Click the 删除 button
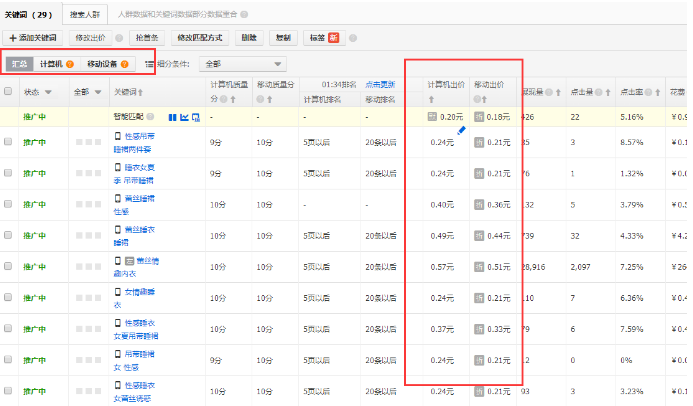This screenshot has height=406, width=693. (x=249, y=38)
